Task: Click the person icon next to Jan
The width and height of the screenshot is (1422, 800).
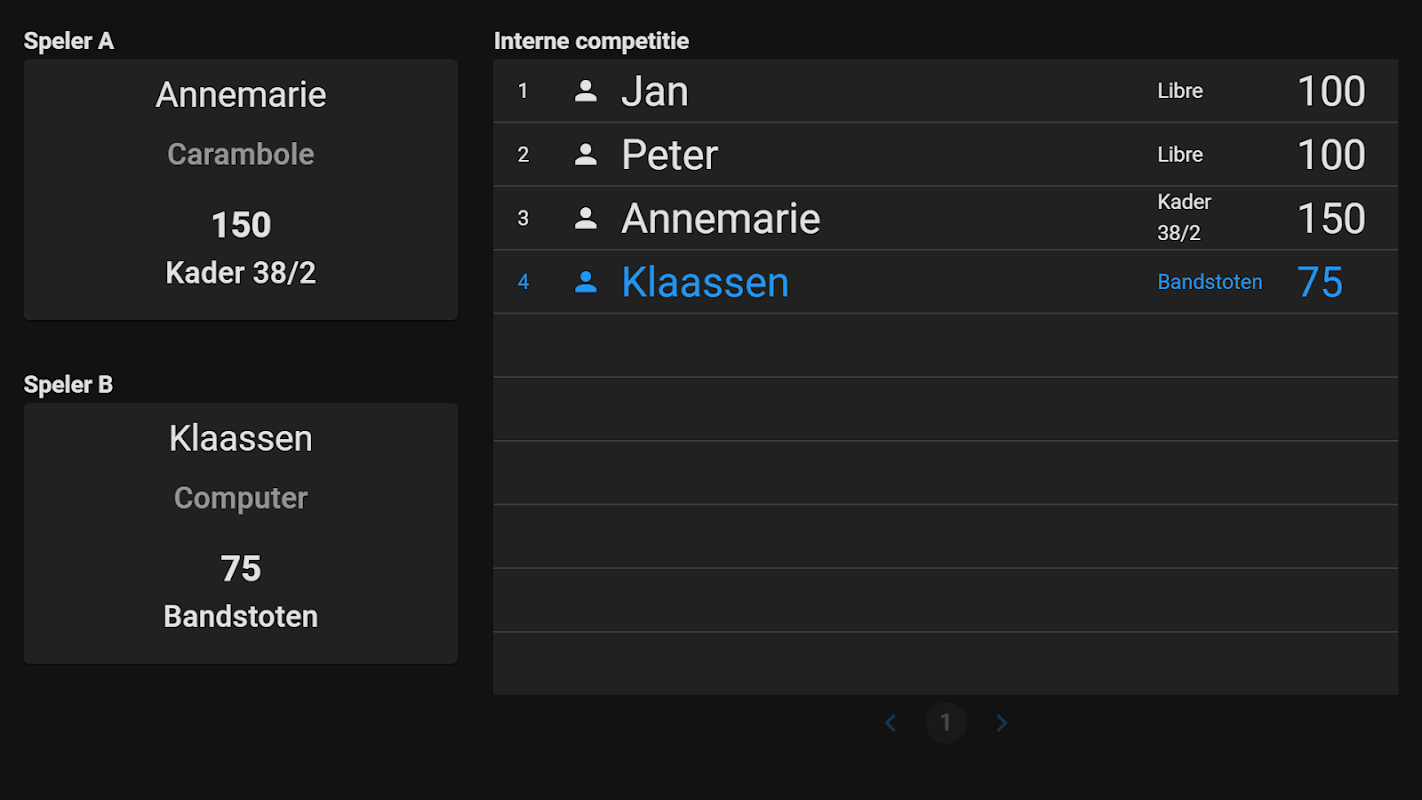Action: click(x=586, y=91)
